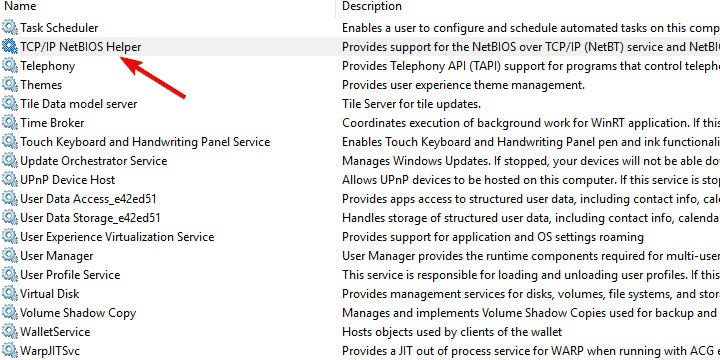
Task: Click the Time Broker gear icon
Action: [x=9, y=123]
